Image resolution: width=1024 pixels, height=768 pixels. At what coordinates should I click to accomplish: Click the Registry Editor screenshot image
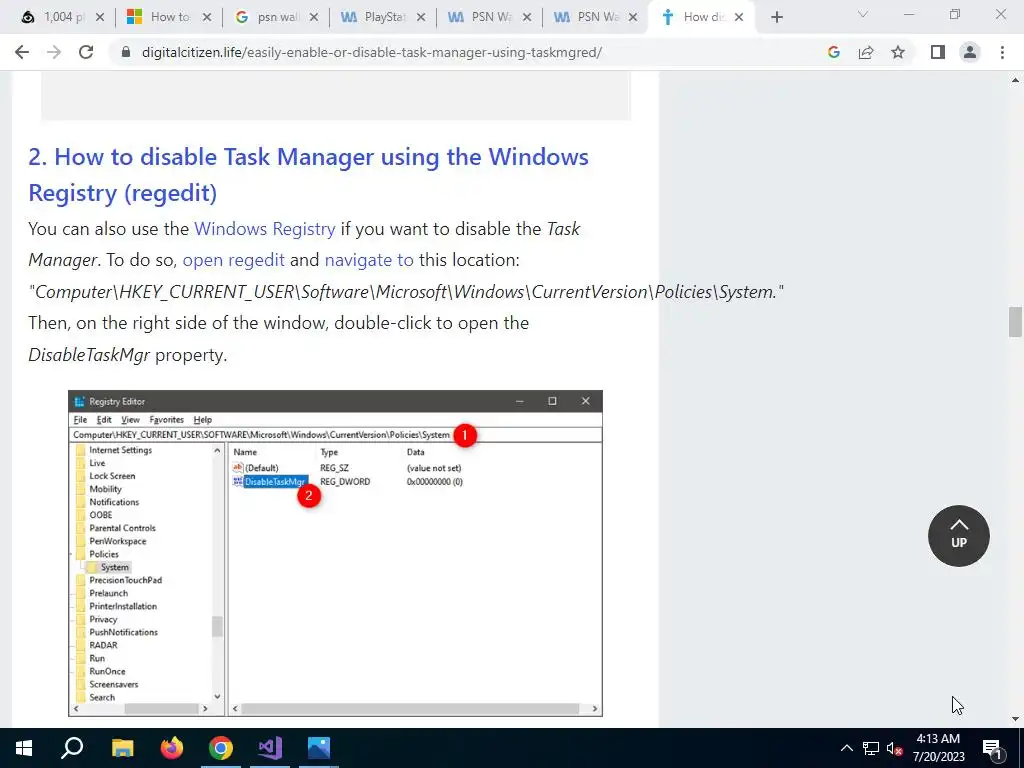[x=335, y=553]
